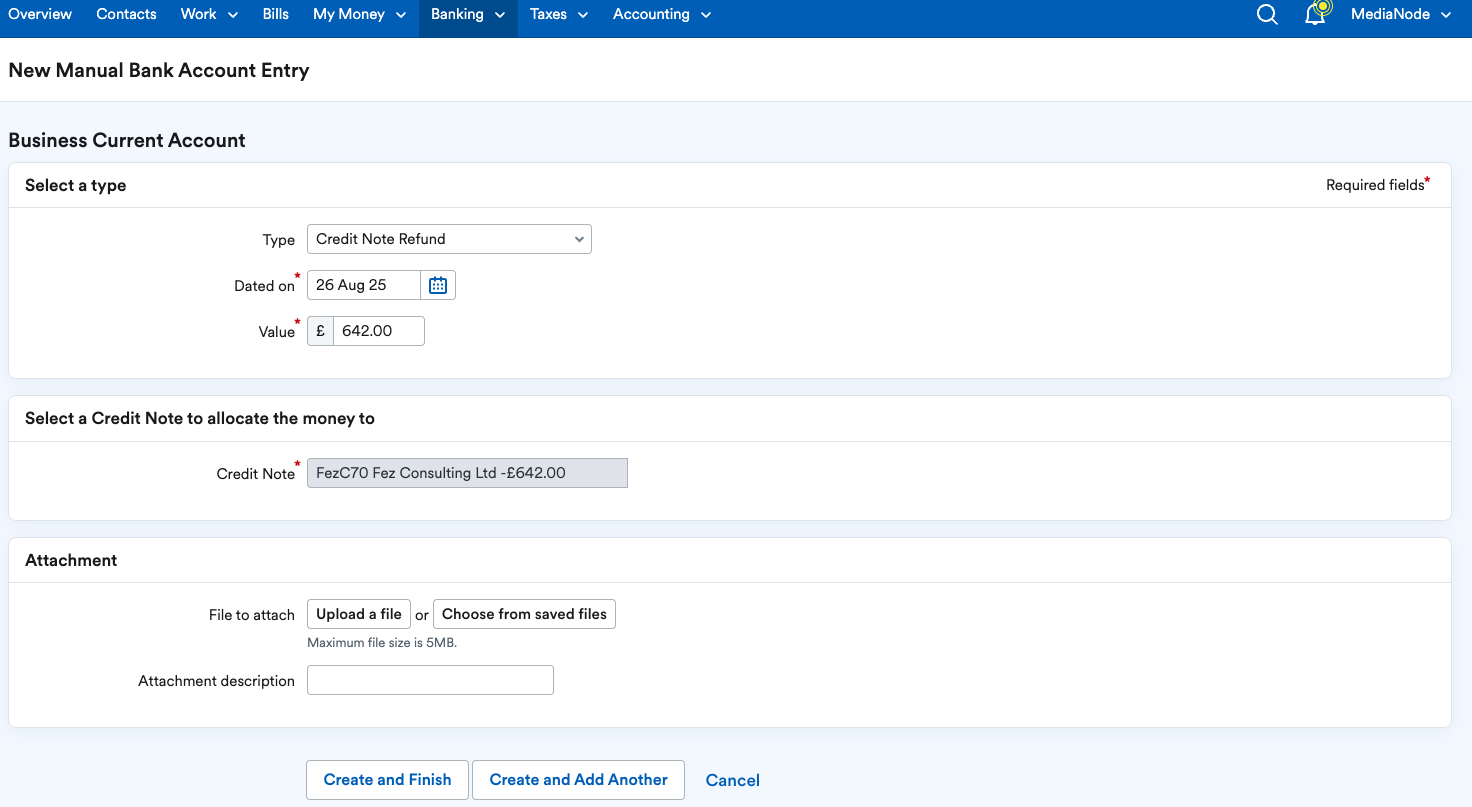Image resolution: width=1472 pixels, height=807 pixels.
Task: Open the calendar date picker icon
Action: click(x=438, y=285)
